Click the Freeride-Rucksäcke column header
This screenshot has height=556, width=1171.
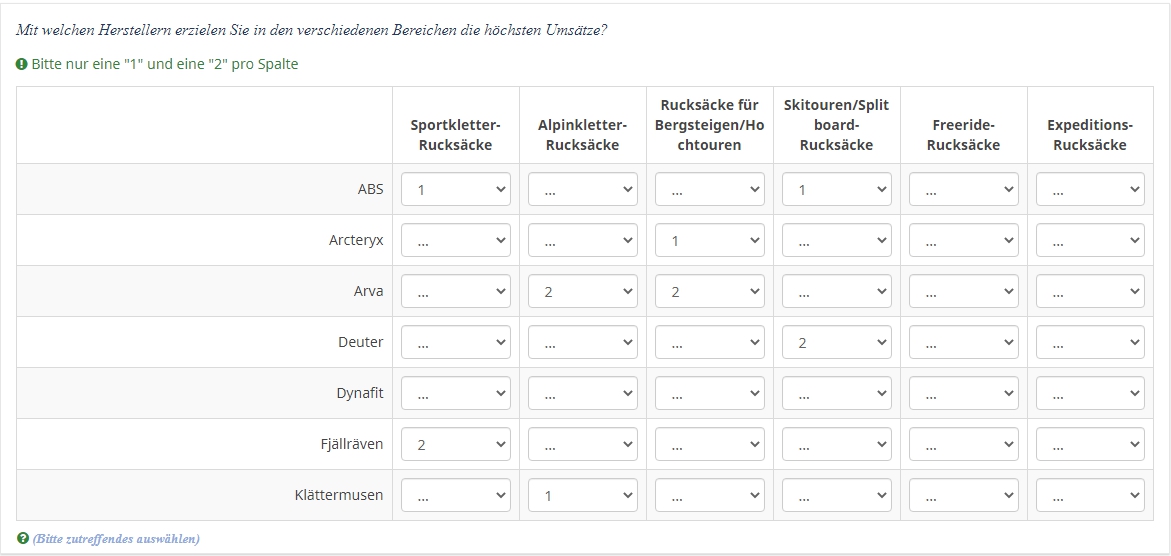(x=963, y=135)
